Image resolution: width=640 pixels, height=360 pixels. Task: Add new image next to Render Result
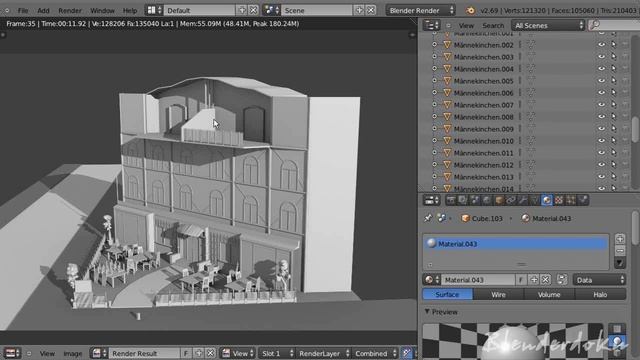(x=199, y=353)
